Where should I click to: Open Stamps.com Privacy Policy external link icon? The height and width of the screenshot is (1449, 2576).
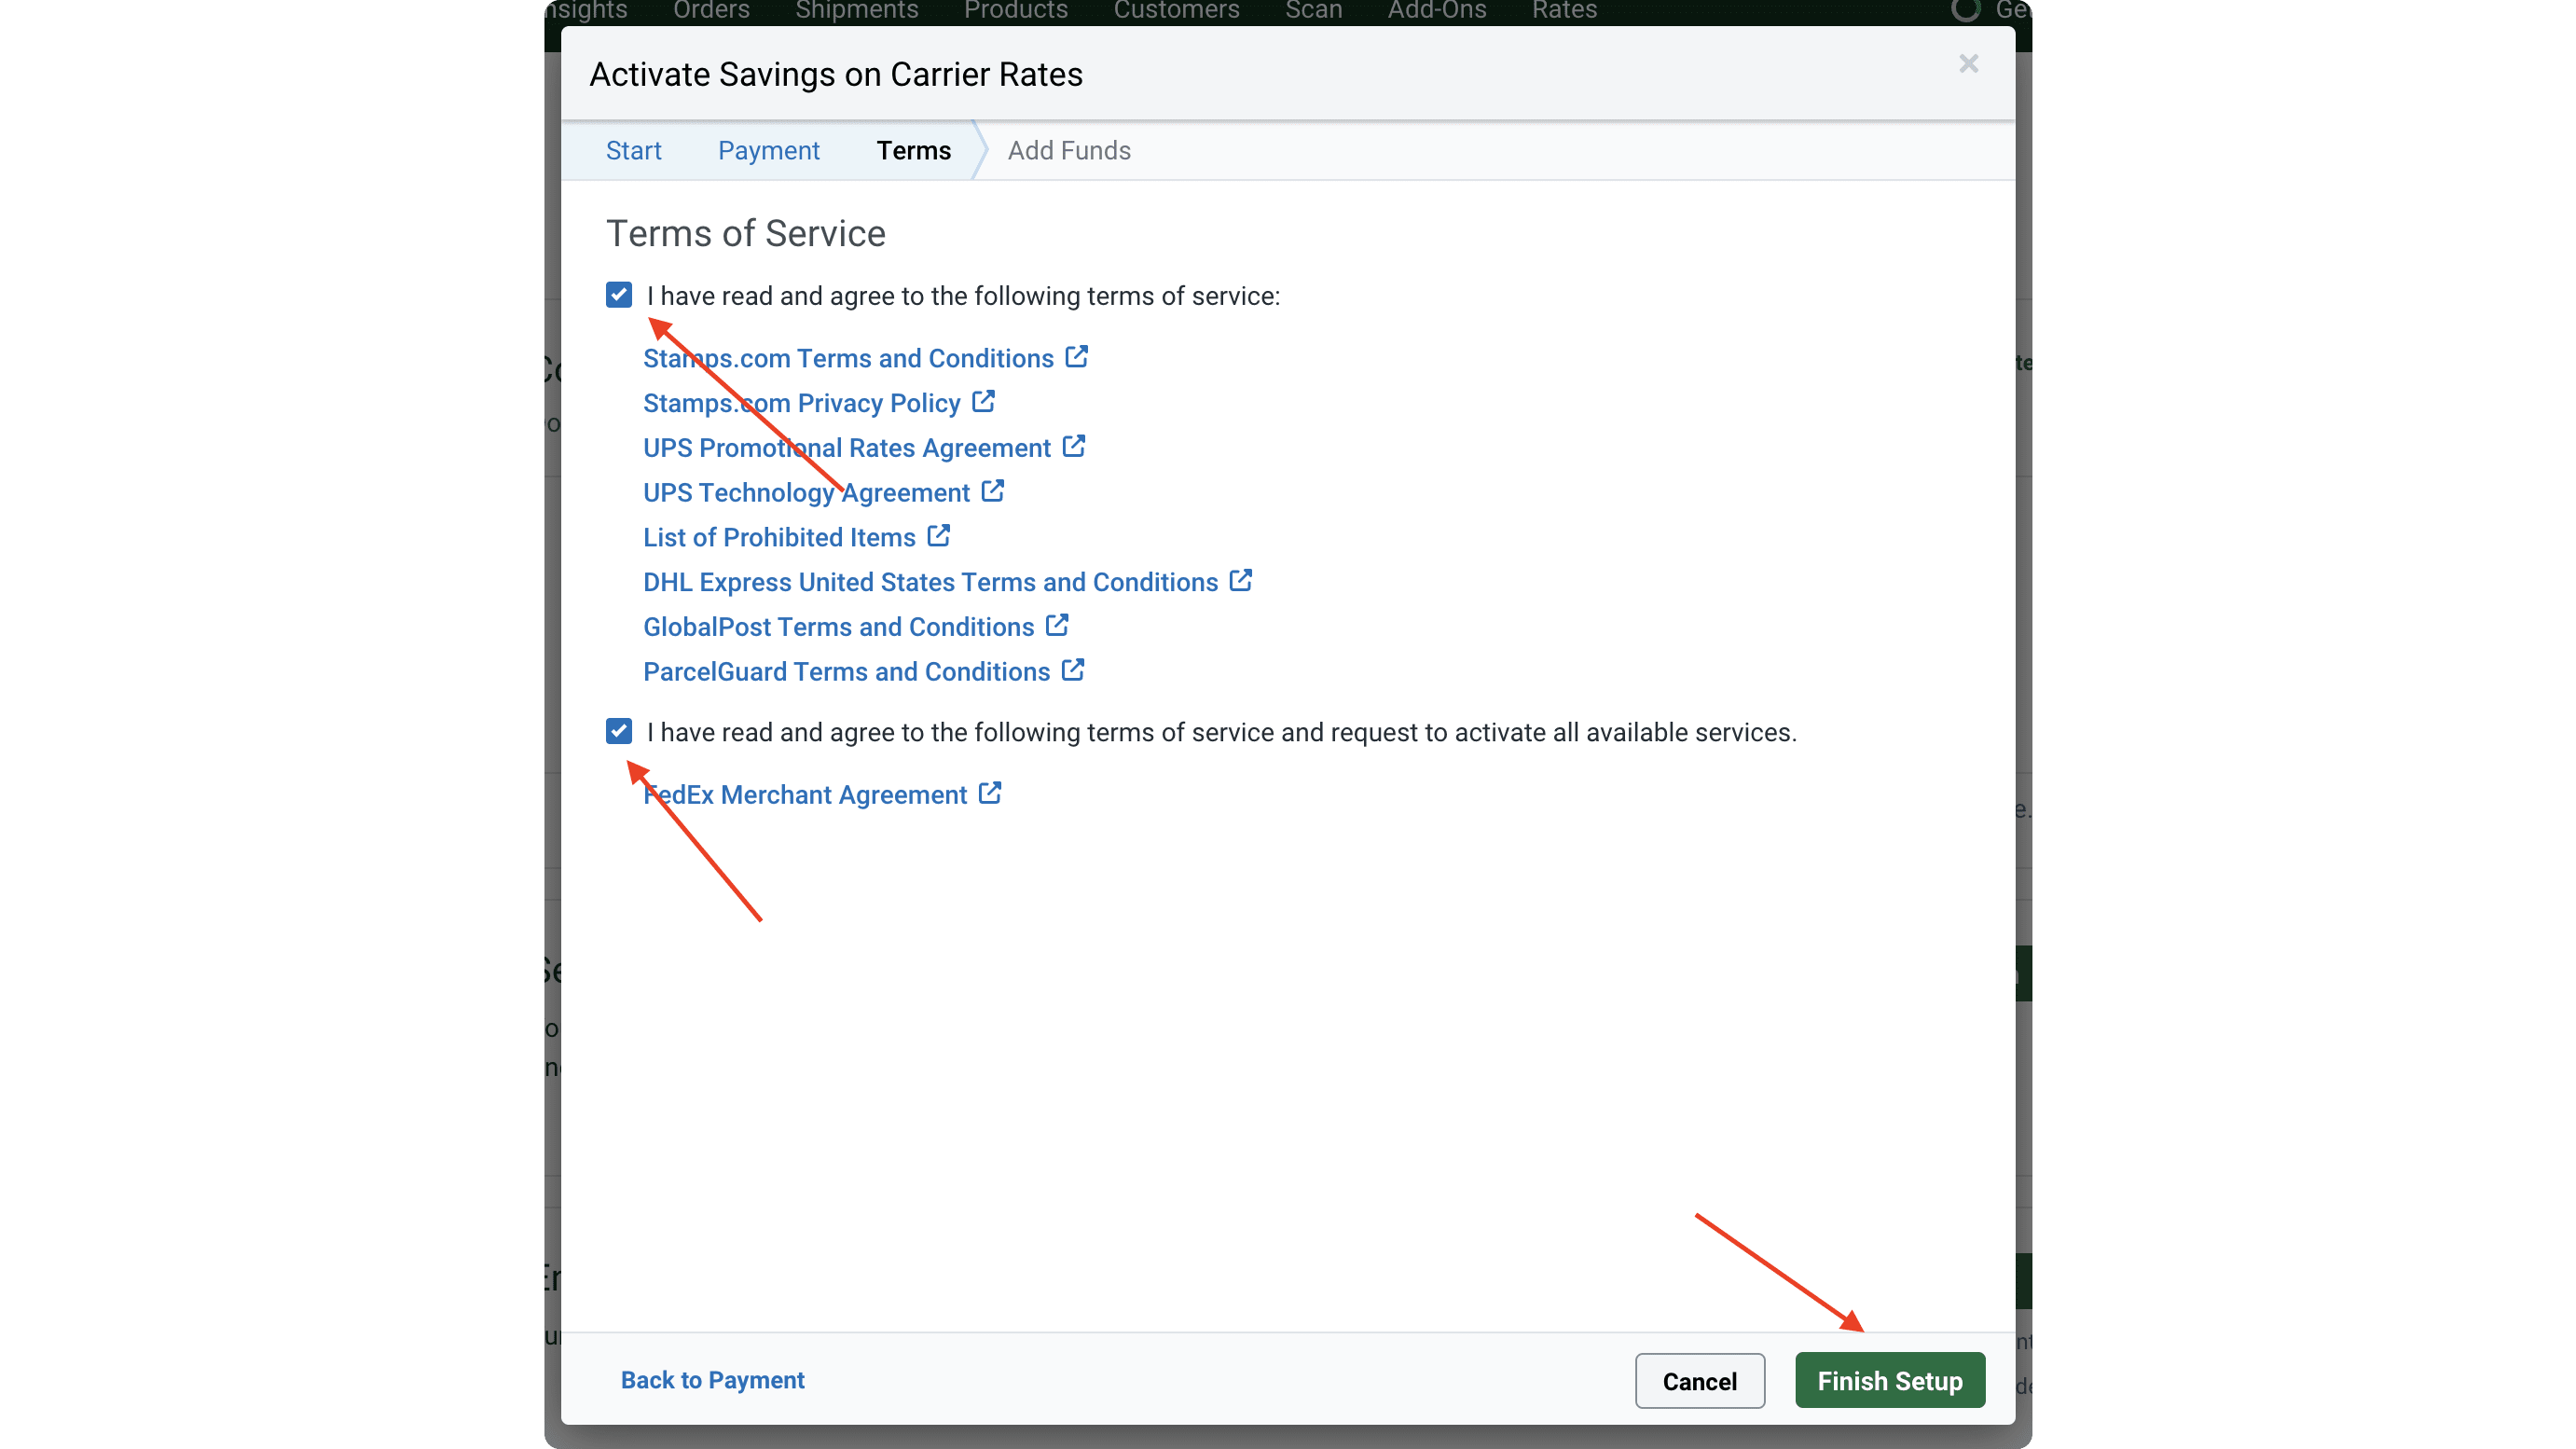(x=985, y=401)
